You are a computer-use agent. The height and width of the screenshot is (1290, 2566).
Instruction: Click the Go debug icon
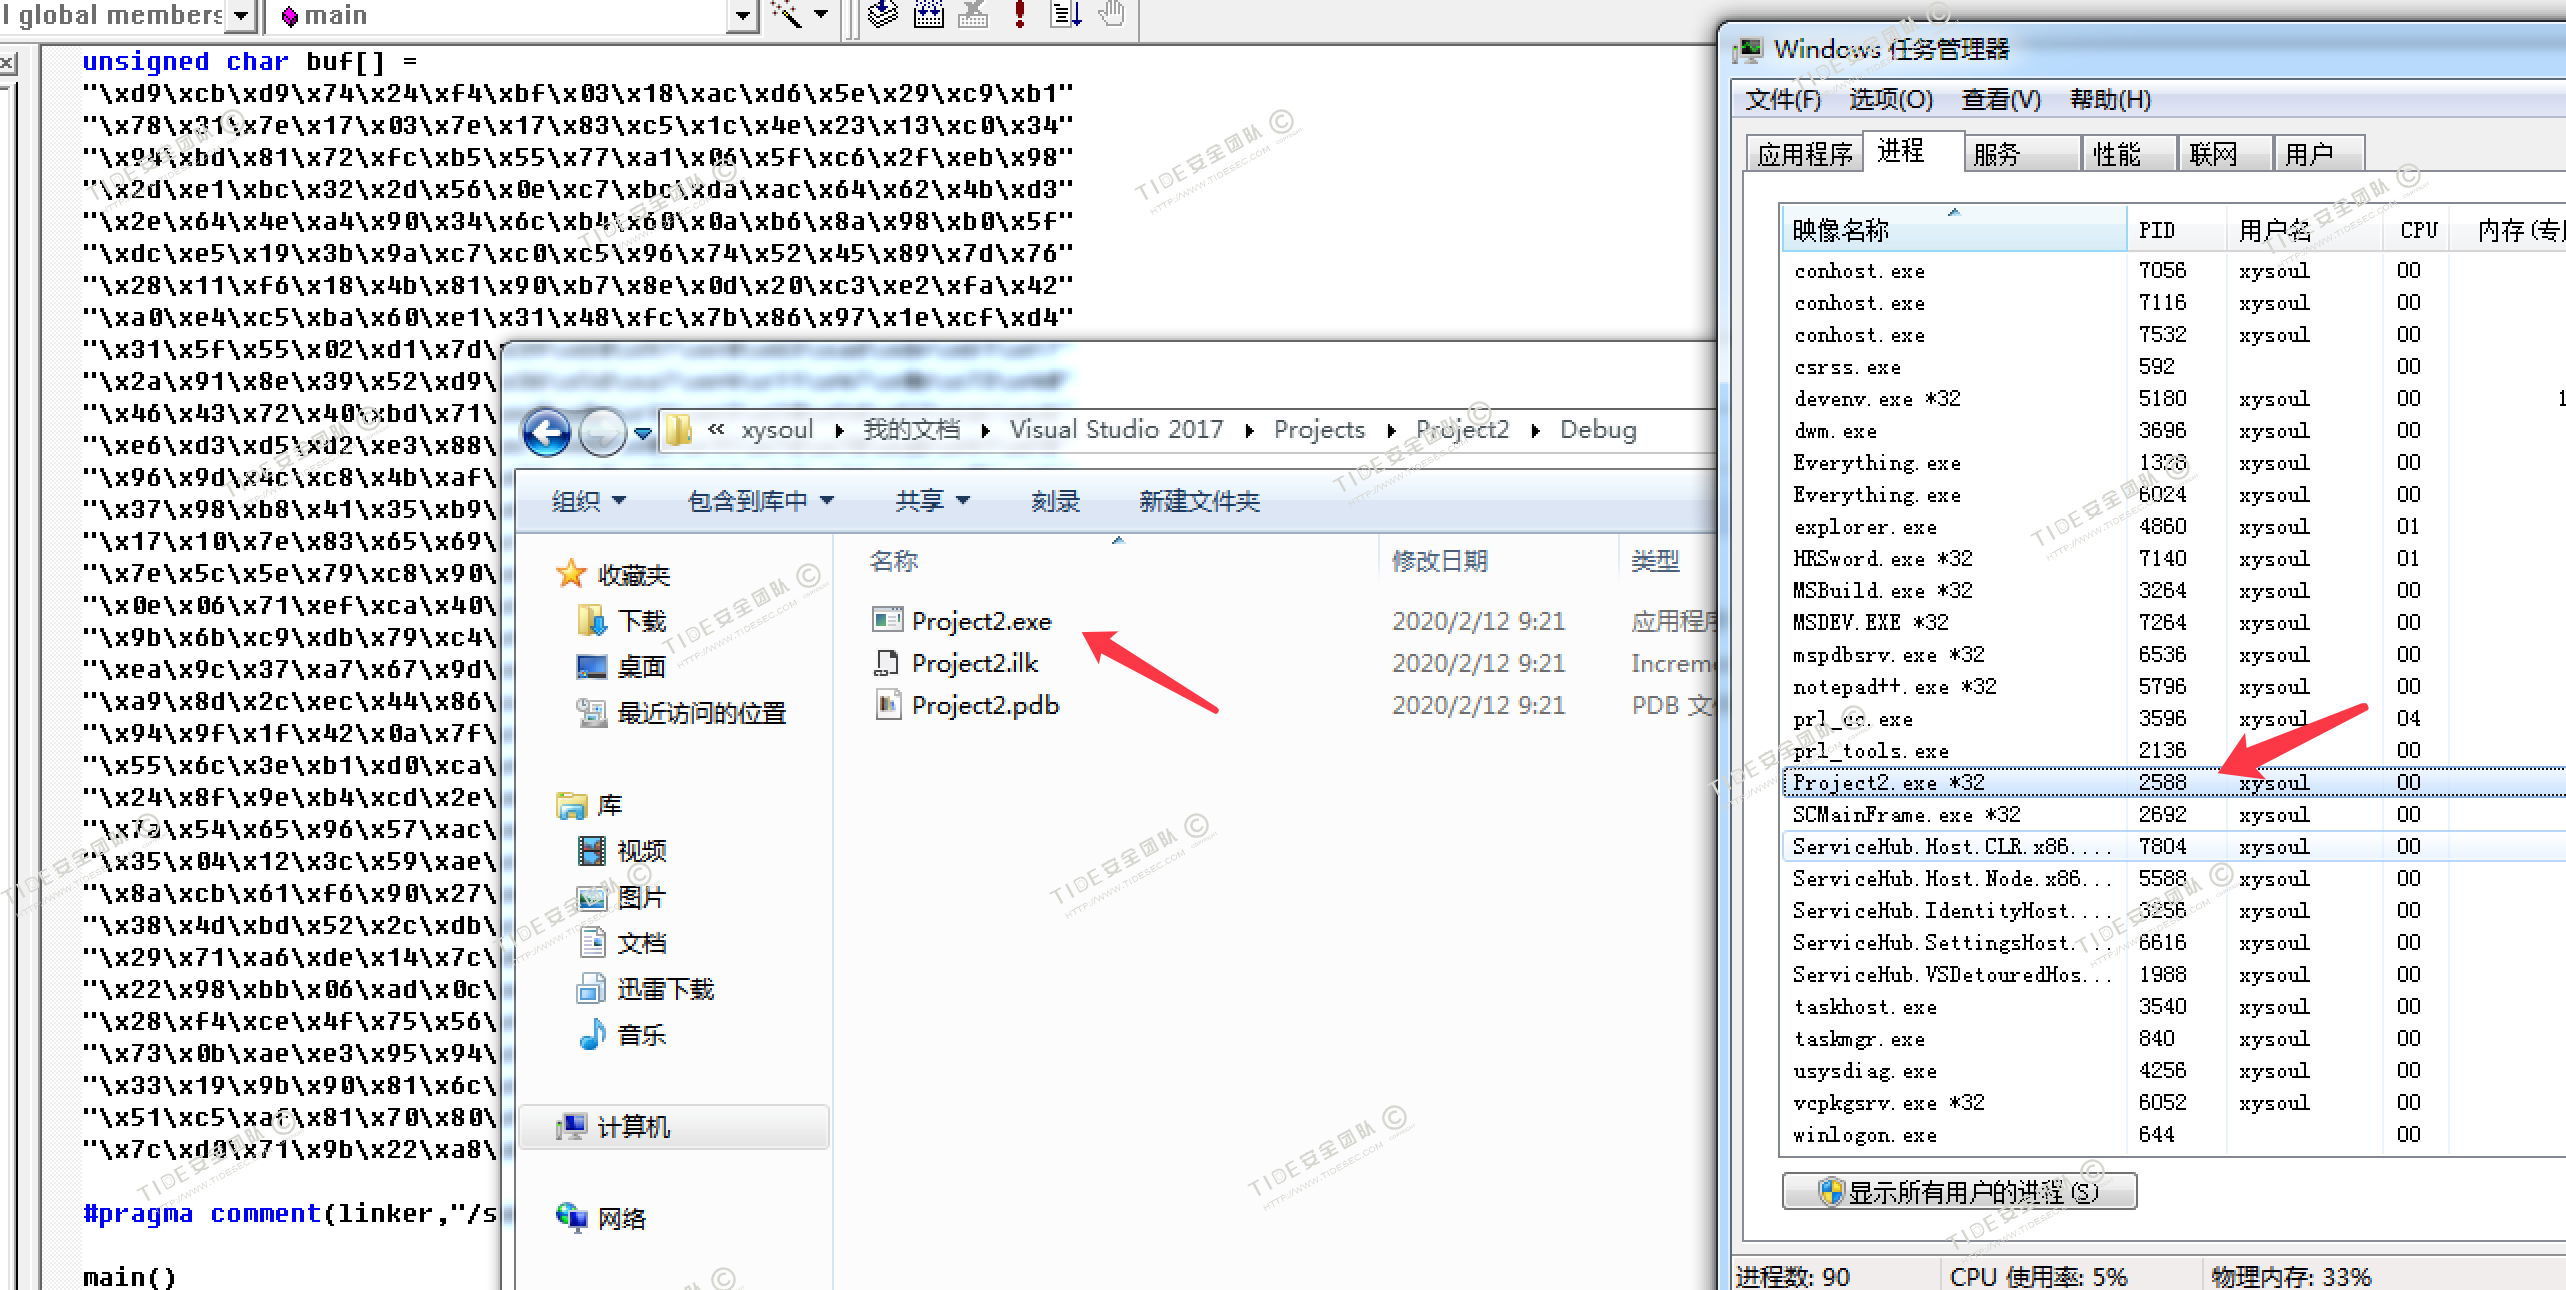pyautogui.click(x=1065, y=14)
